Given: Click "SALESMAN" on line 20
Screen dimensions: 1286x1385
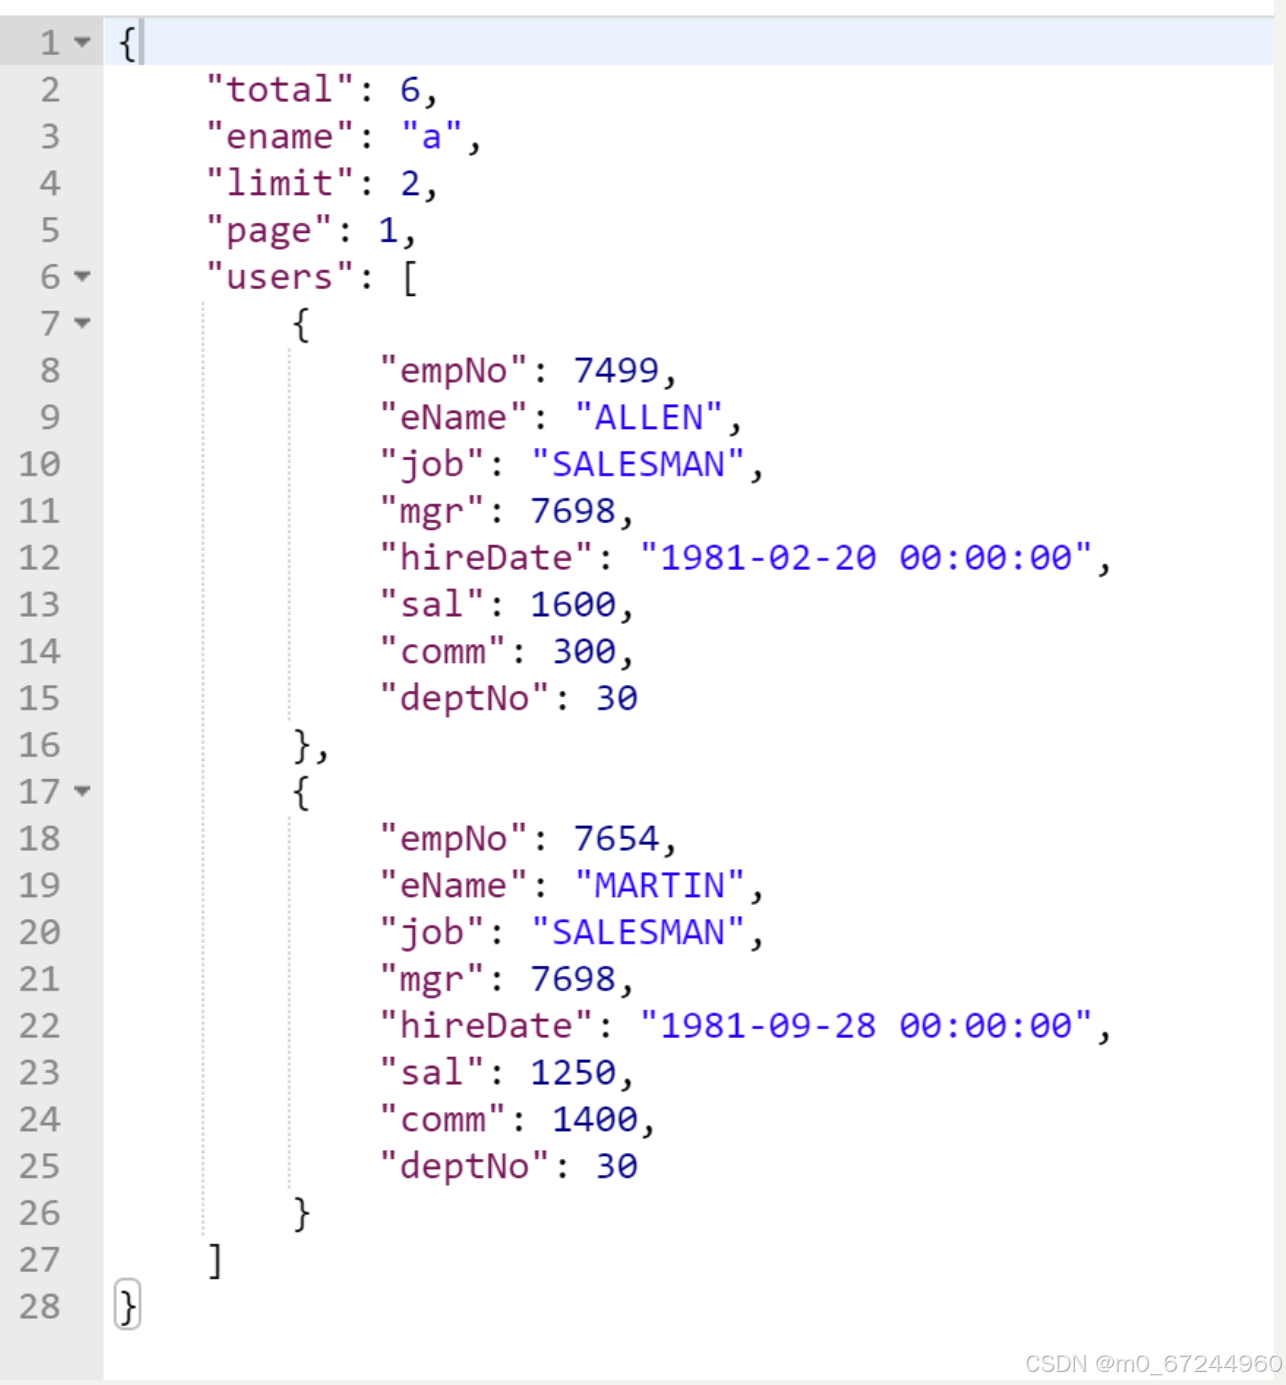Looking at the screenshot, I should point(638,932).
